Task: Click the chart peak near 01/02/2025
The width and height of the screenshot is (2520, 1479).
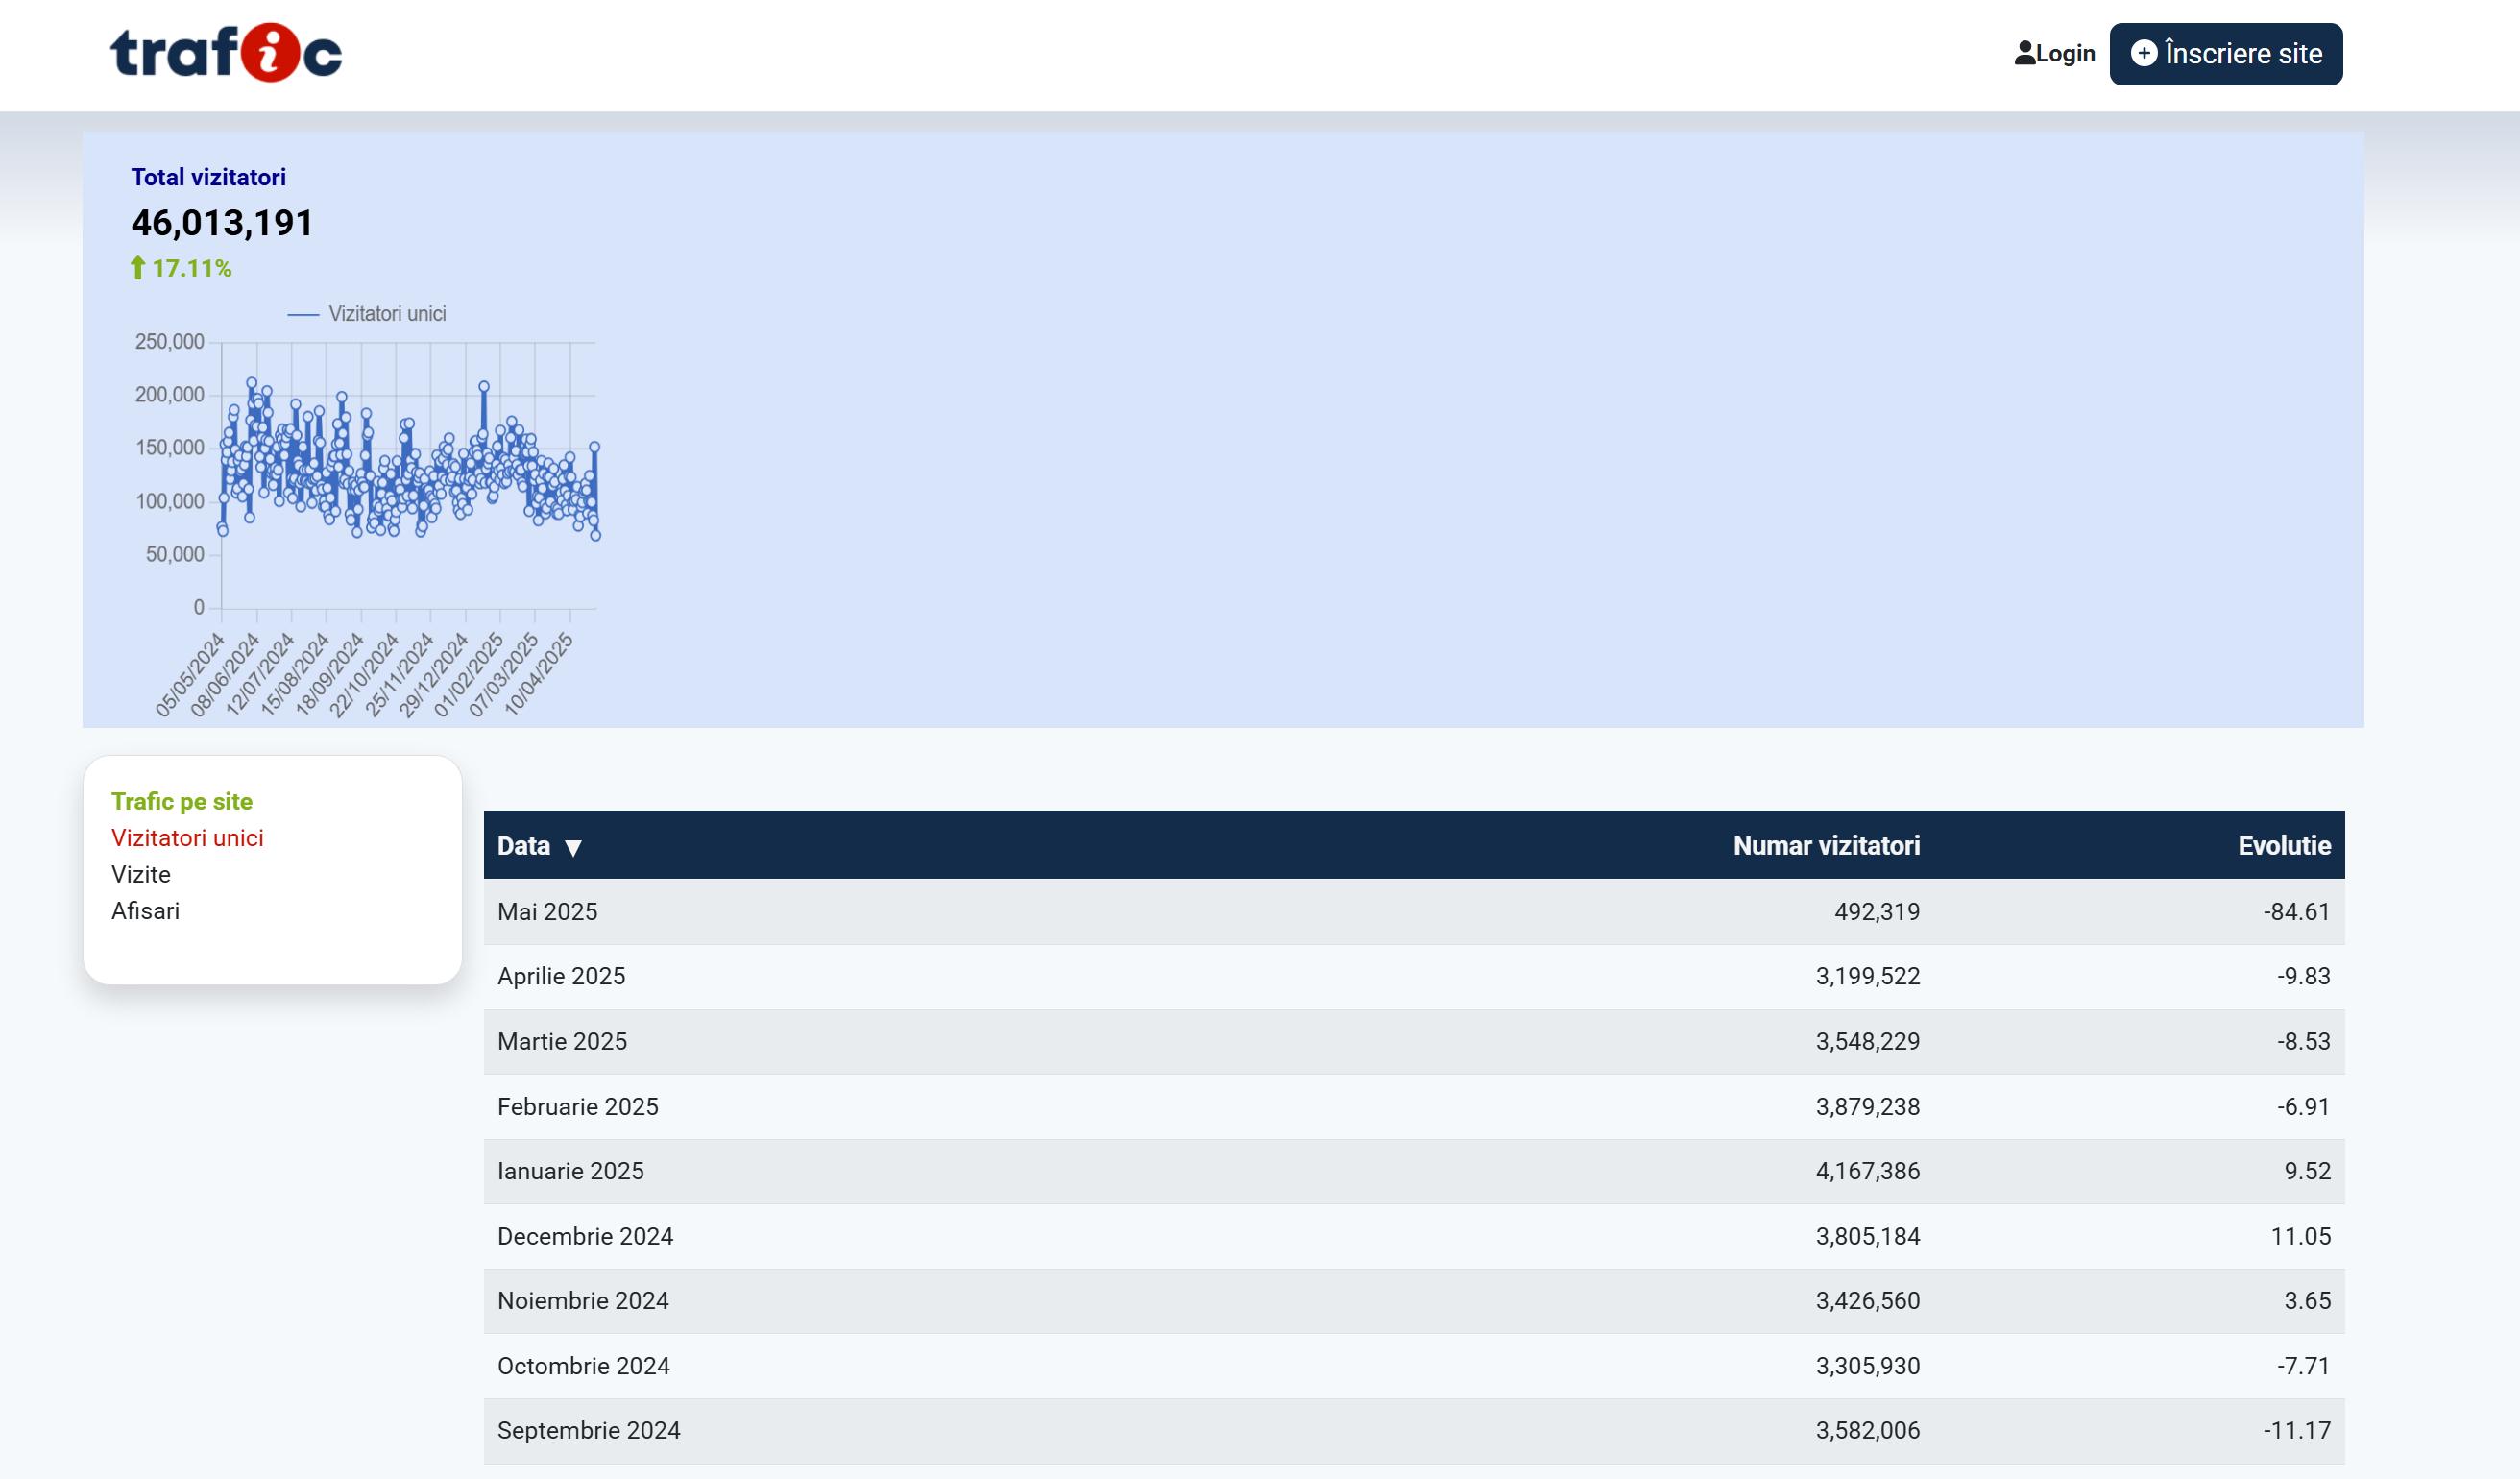Action: [x=484, y=386]
